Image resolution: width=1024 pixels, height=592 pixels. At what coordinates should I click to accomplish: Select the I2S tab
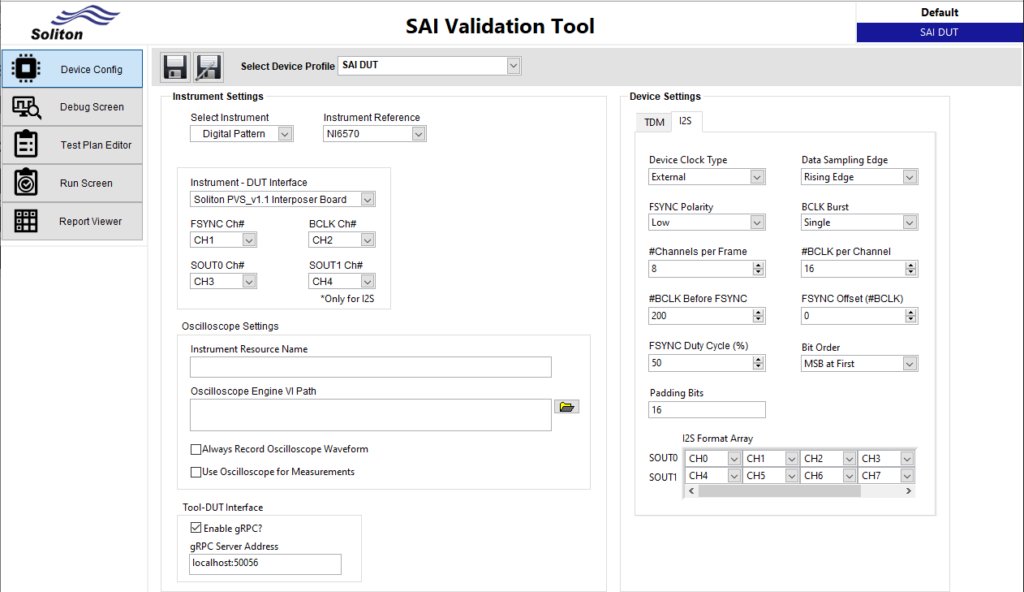[684, 121]
